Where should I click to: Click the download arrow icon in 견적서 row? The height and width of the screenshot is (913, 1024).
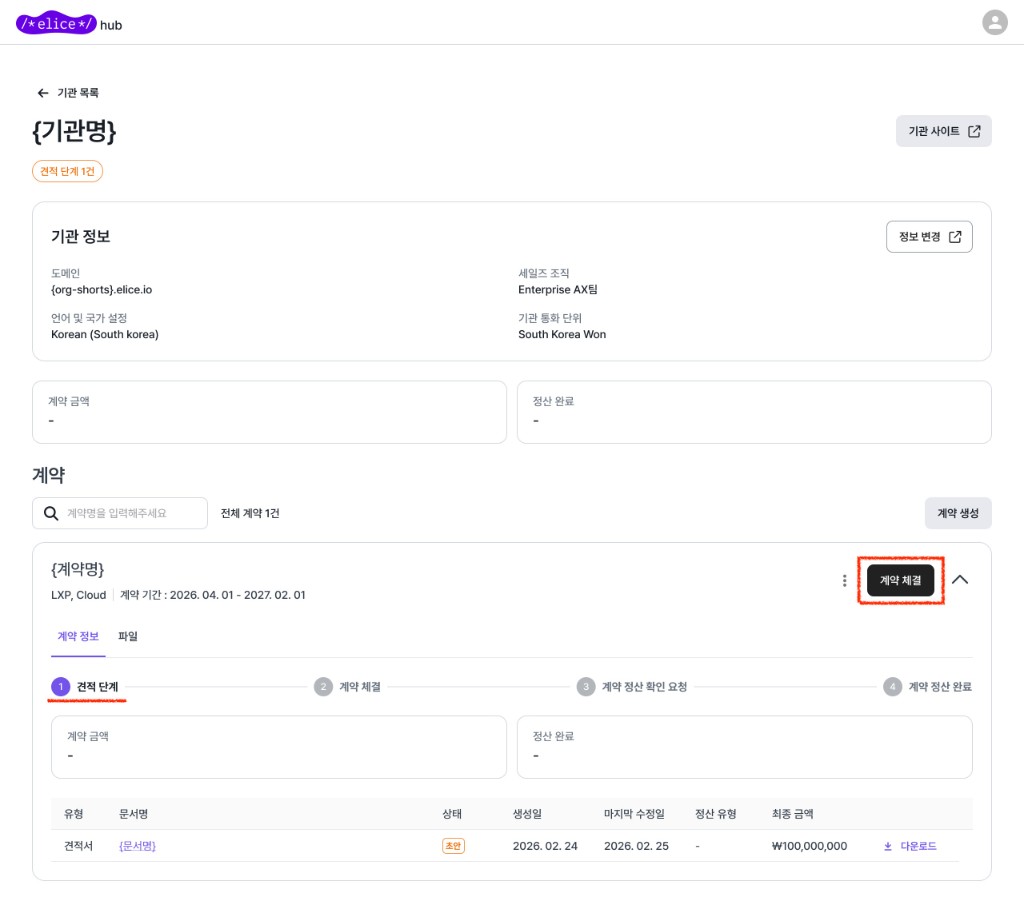pyautogui.click(x=888, y=846)
